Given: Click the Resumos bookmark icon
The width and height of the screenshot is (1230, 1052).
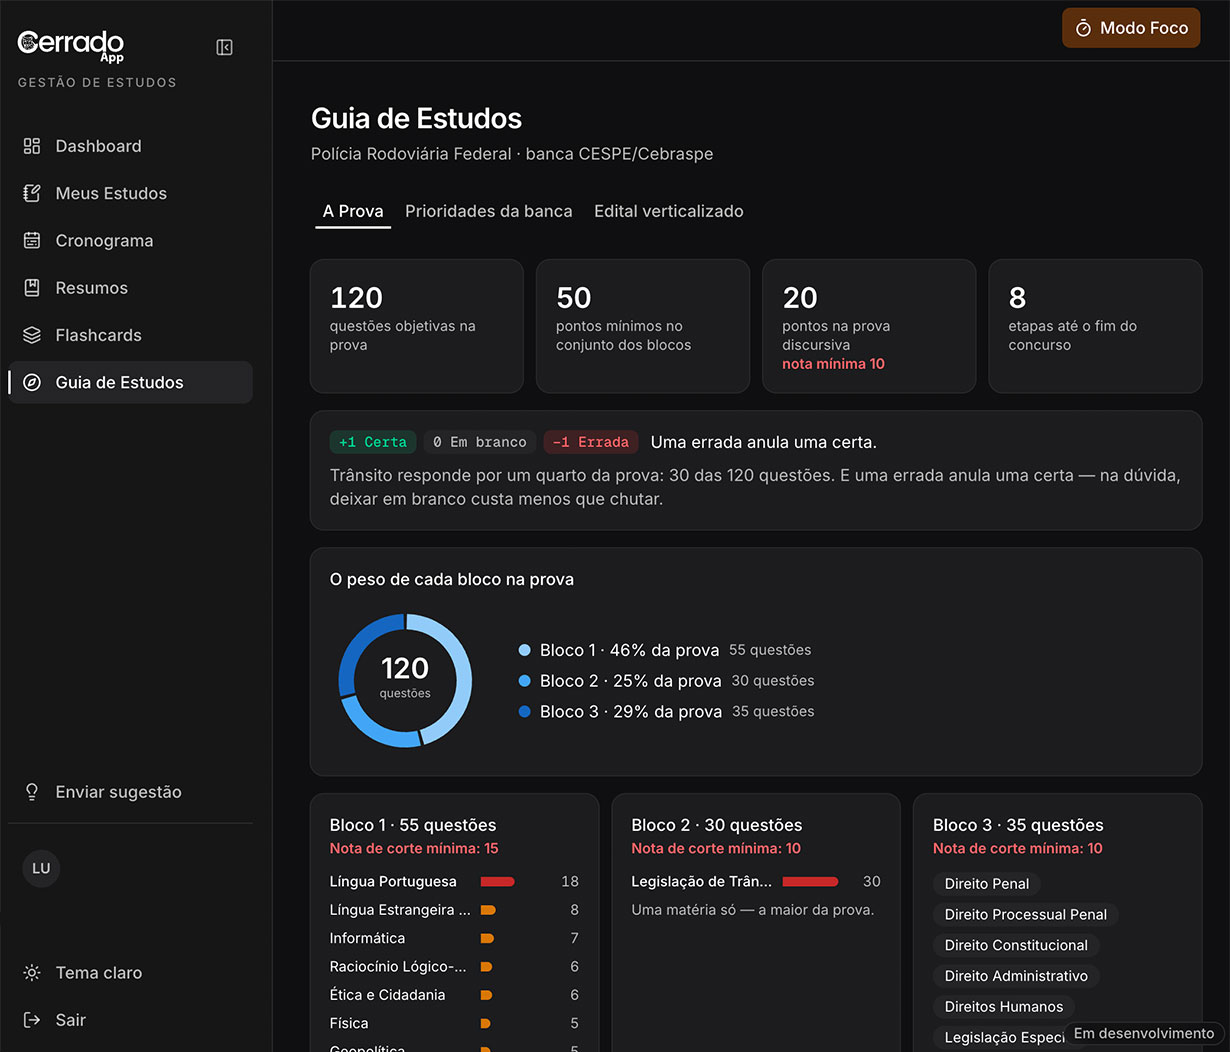Looking at the screenshot, I should coord(32,288).
